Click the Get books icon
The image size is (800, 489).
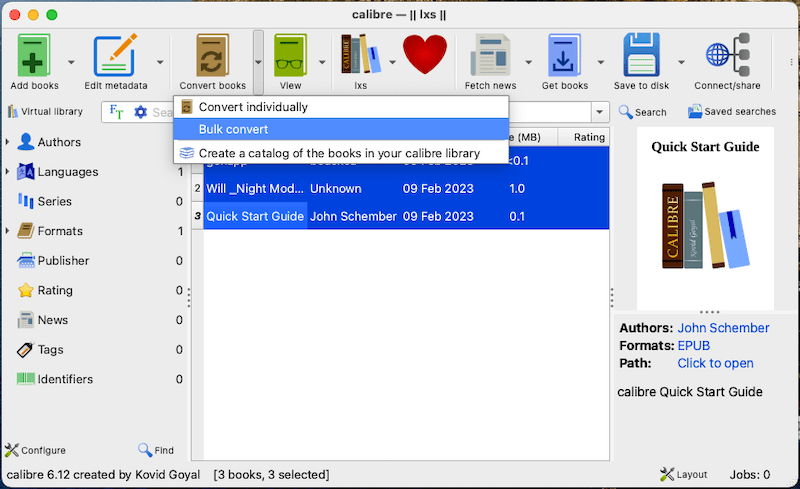click(x=564, y=55)
